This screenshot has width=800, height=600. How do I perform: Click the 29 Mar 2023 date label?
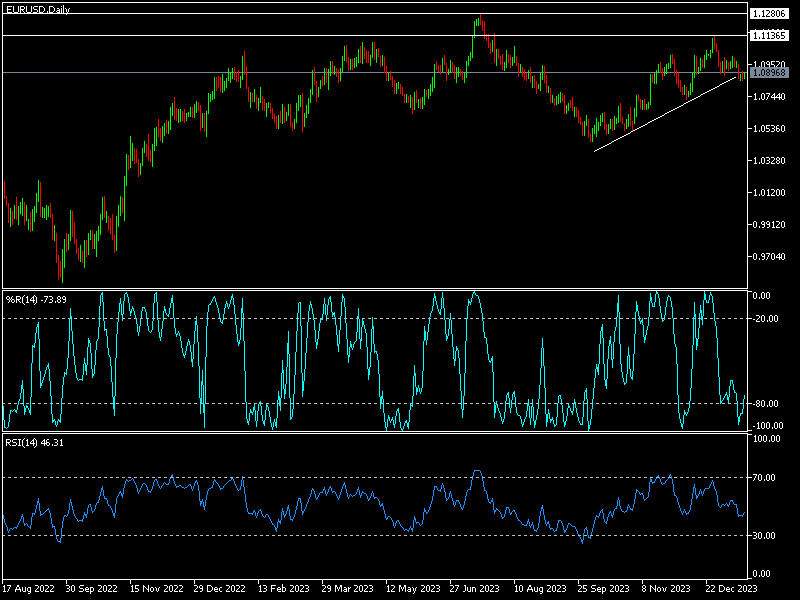[x=347, y=588]
